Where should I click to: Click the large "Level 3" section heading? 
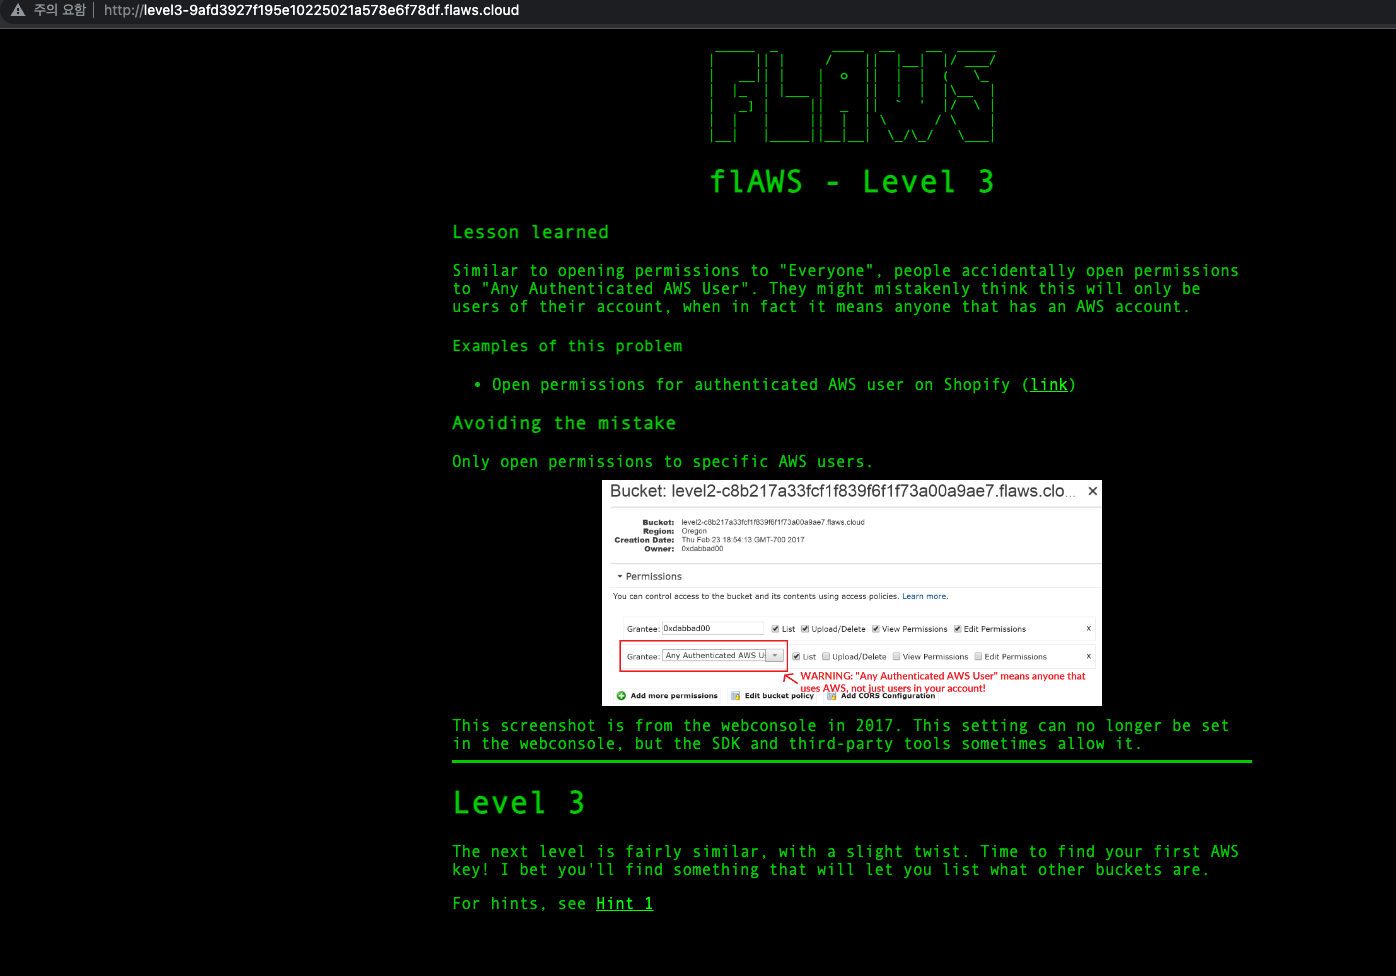tap(518, 803)
